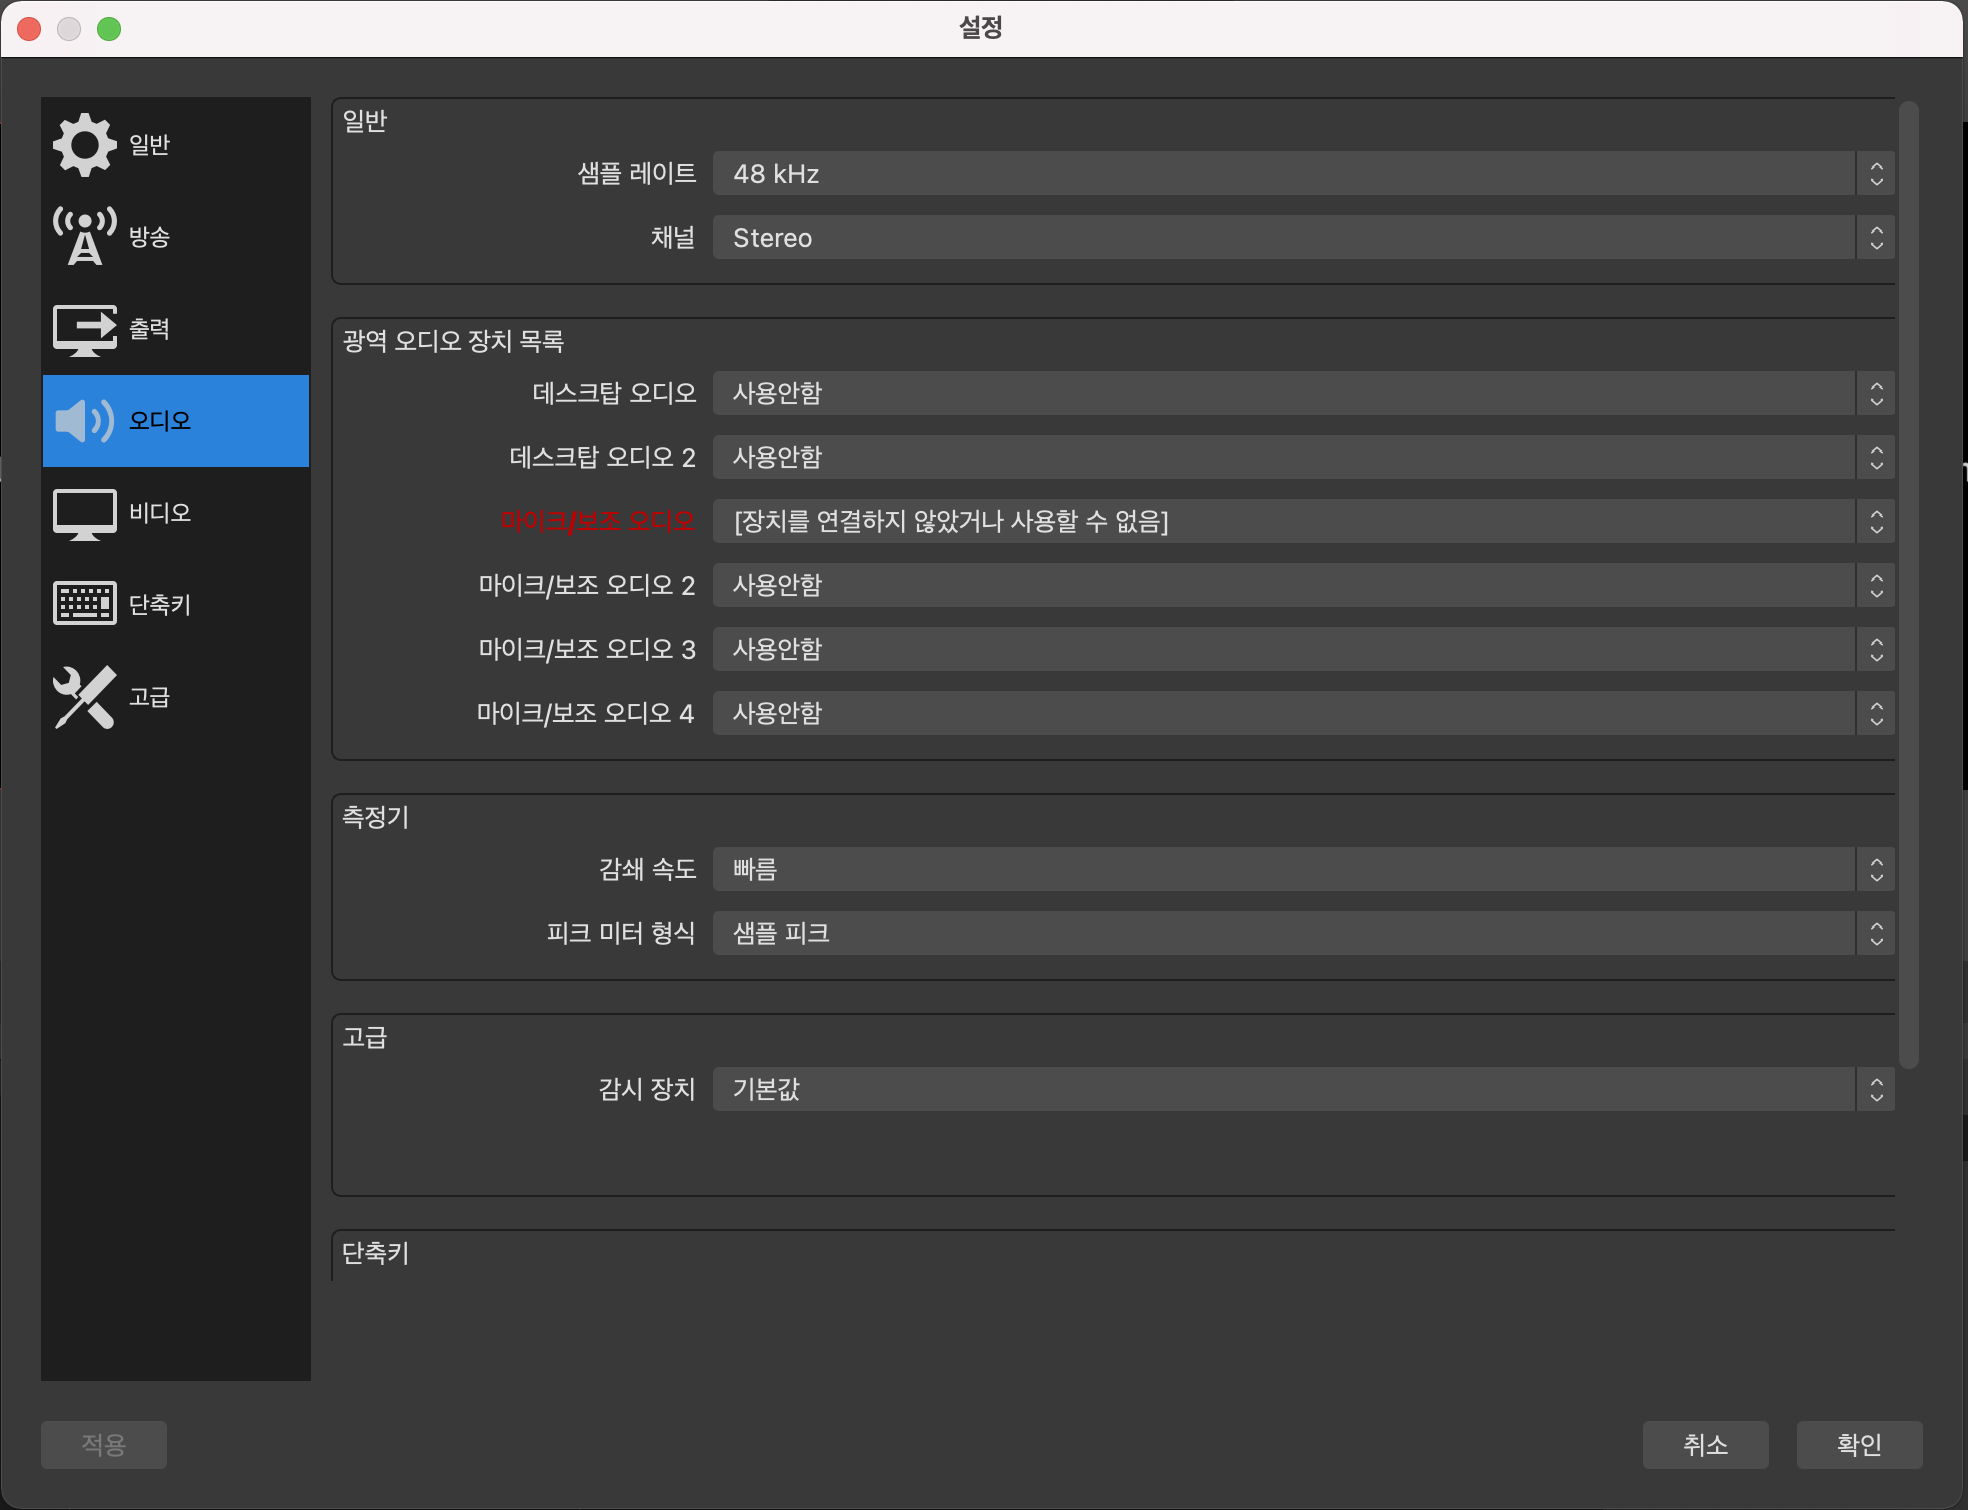
Task: Click the 광역 오디오 장치 목록 heading
Action: coord(453,341)
